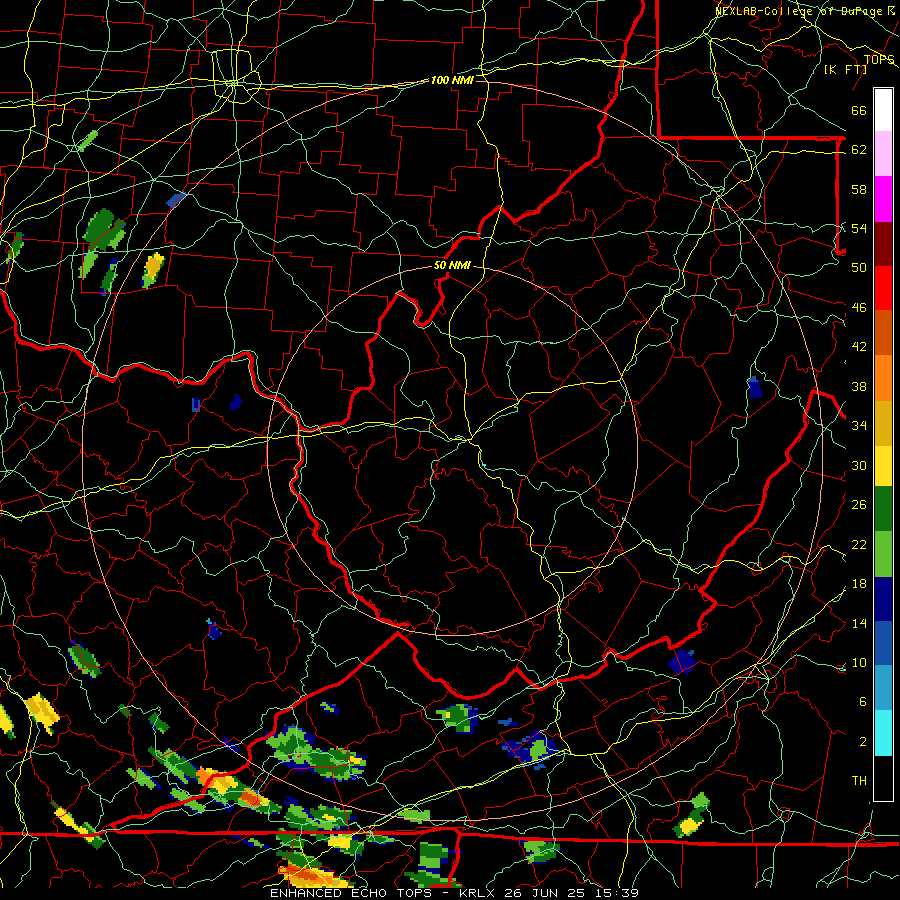Pick the dark green legend swatch

pyautogui.click(x=883, y=509)
